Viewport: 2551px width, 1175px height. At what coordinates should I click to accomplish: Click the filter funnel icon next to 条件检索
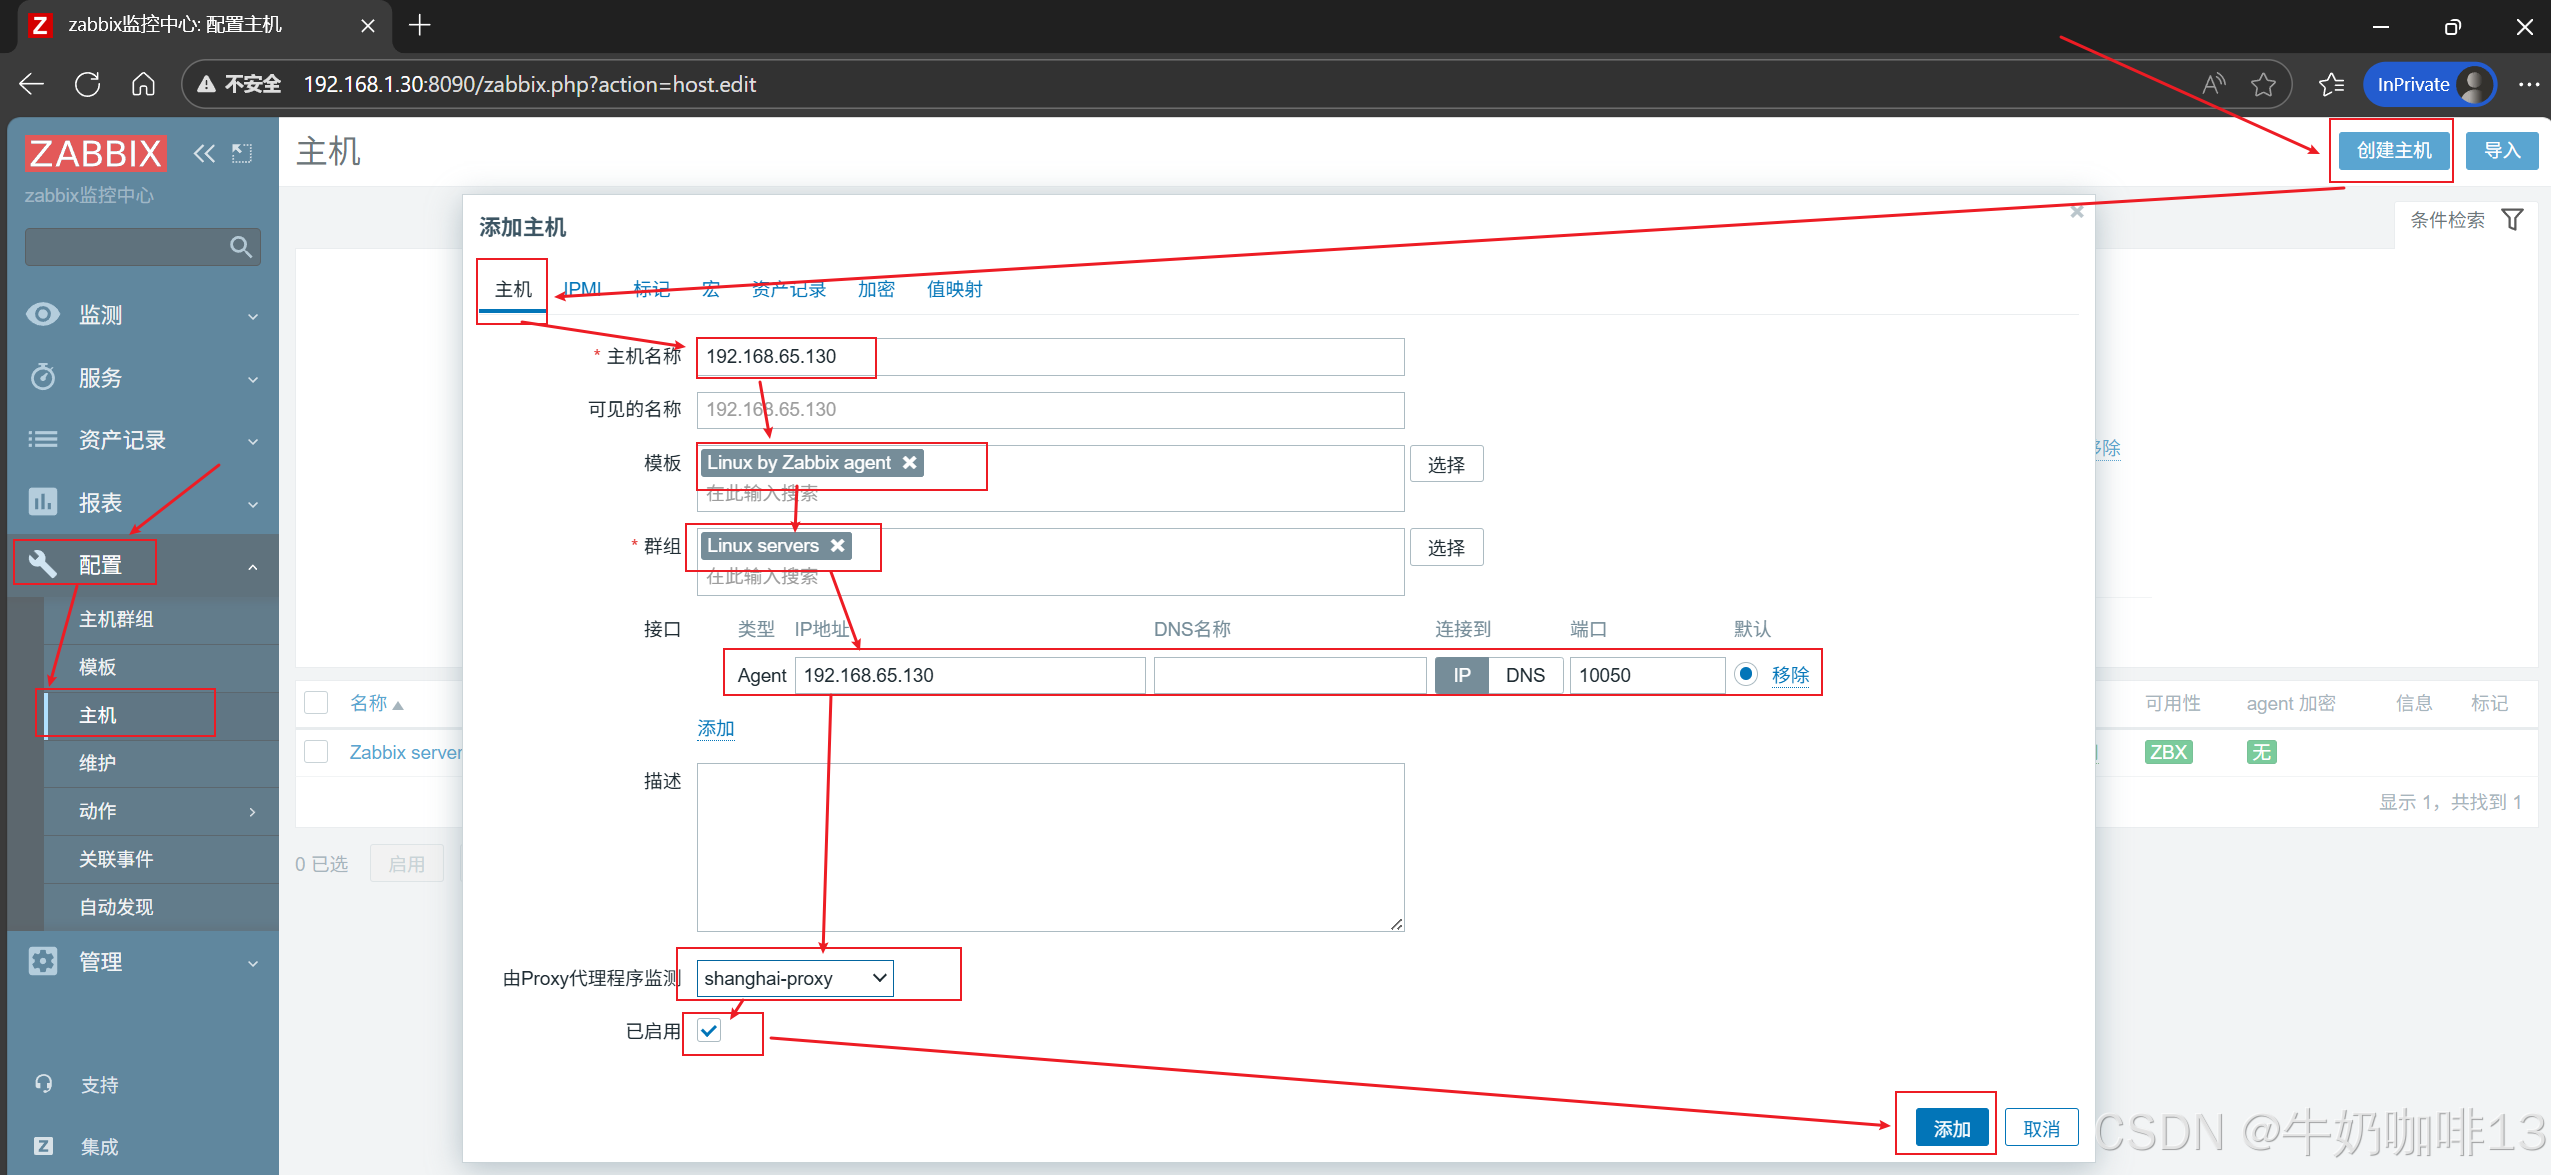[x=2511, y=219]
